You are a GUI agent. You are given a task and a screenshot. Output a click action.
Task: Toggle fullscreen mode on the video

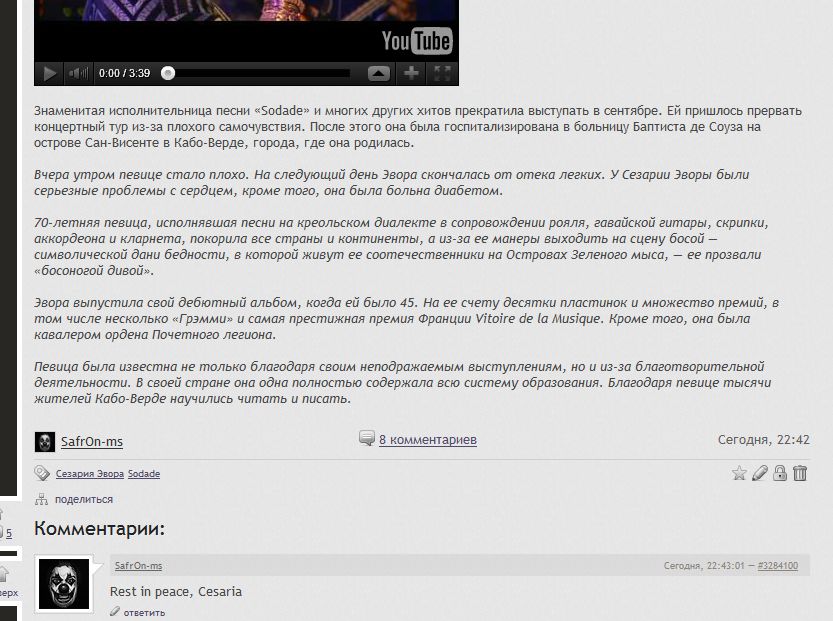pos(442,73)
